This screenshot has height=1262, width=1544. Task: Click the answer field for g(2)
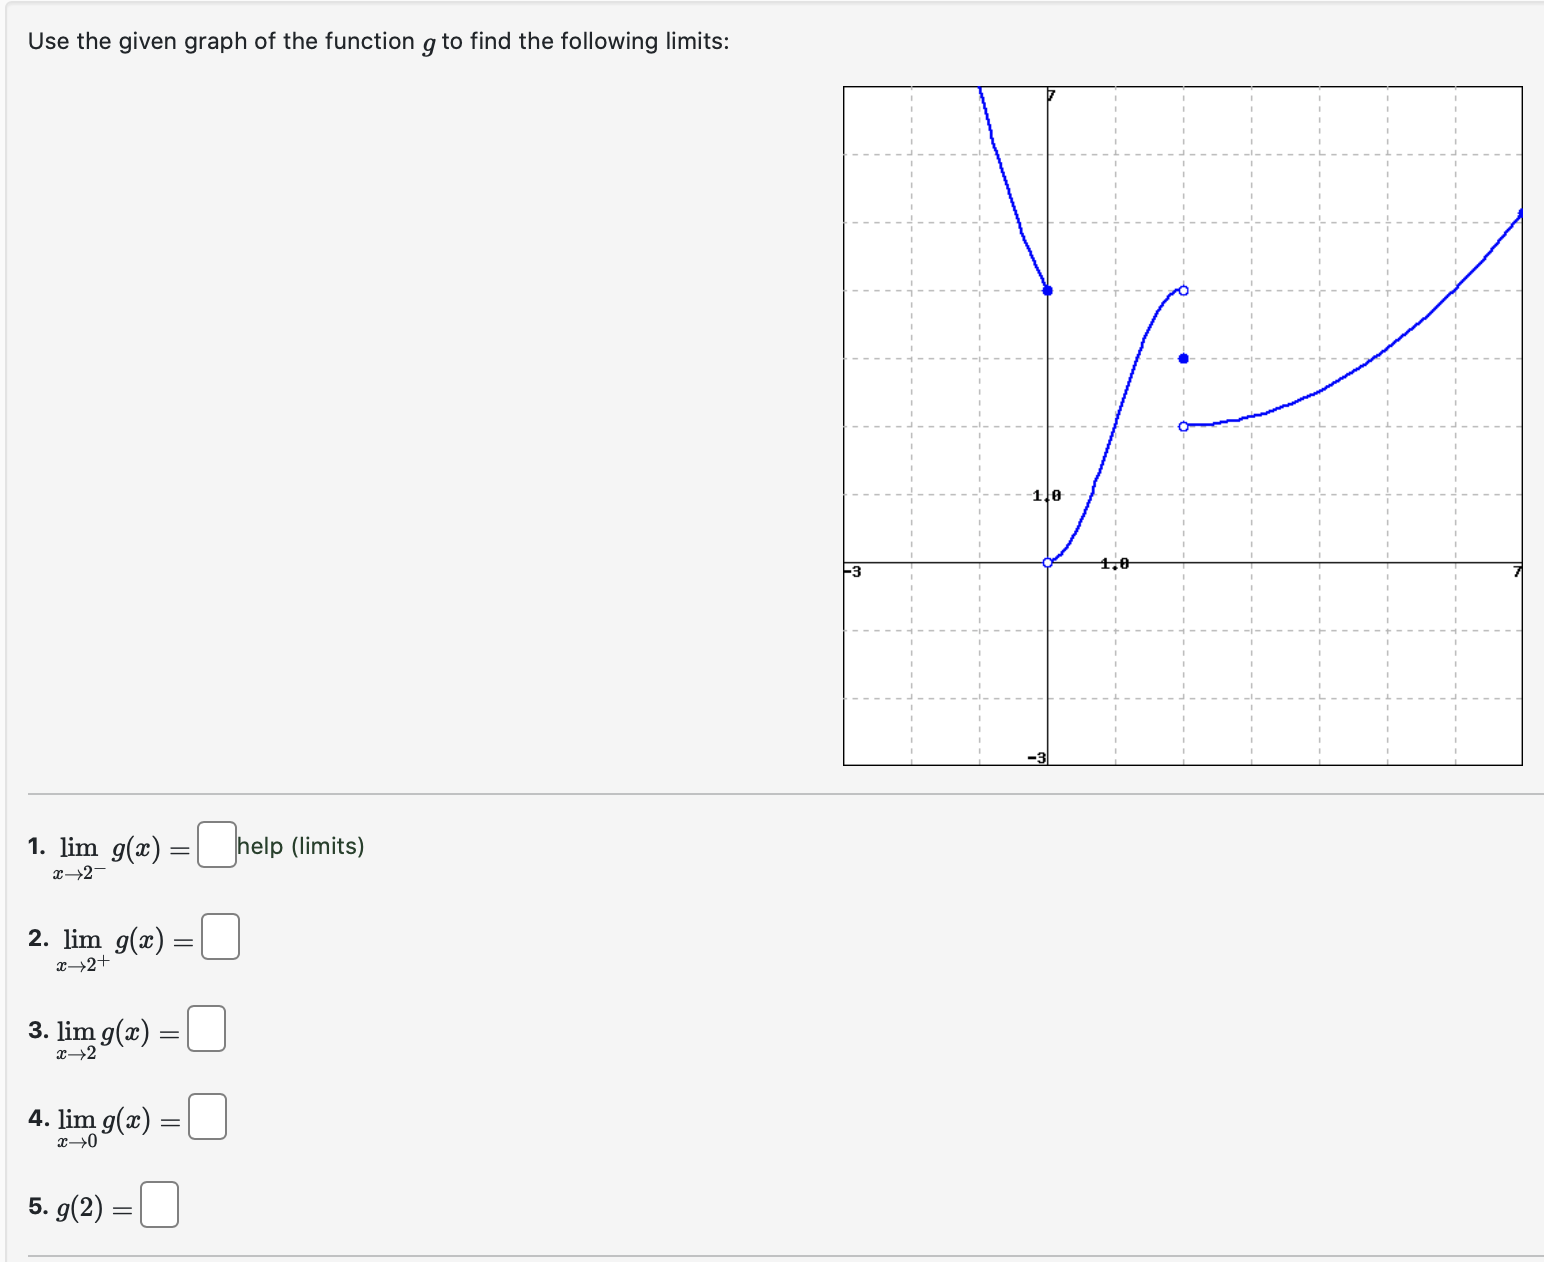coord(160,1203)
